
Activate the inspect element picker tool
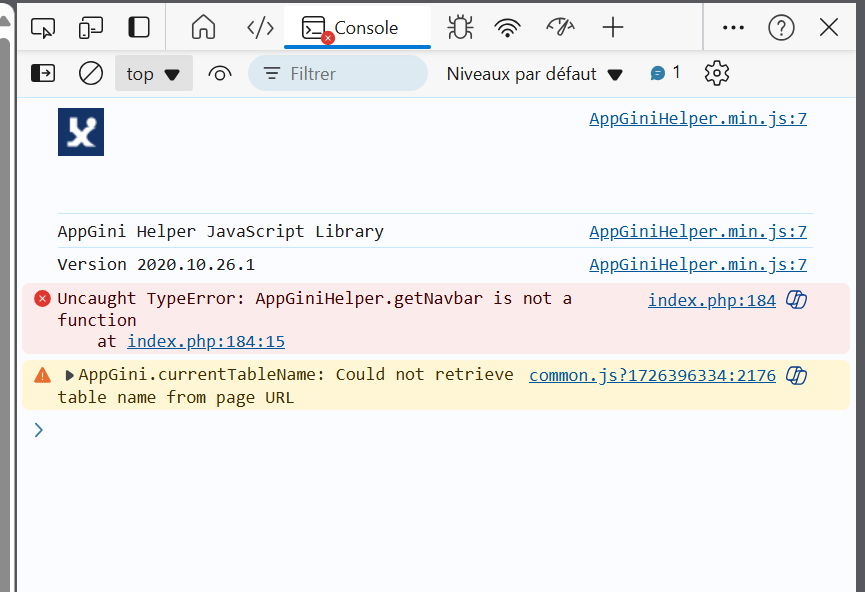[x=43, y=28]
